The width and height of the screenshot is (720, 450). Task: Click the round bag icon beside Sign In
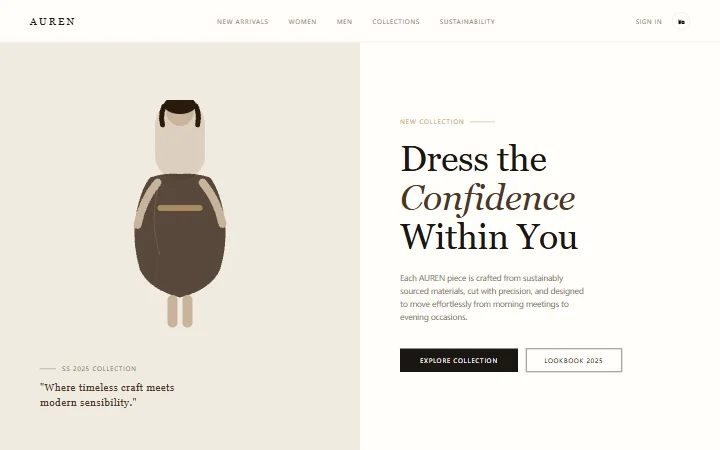[681, 22]
